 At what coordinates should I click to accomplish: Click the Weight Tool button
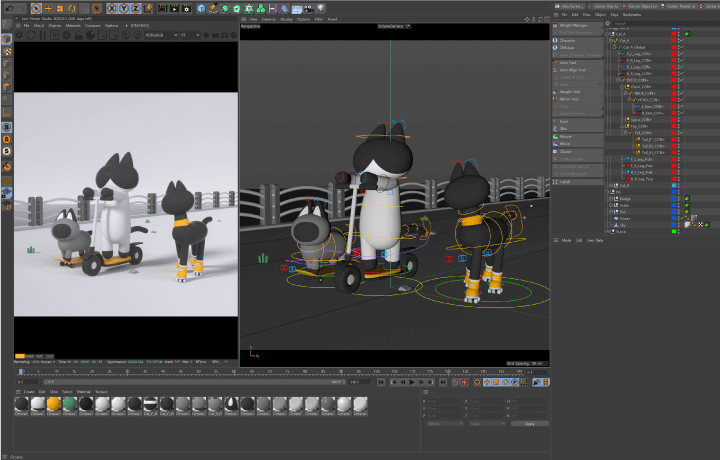pos(578,92)
